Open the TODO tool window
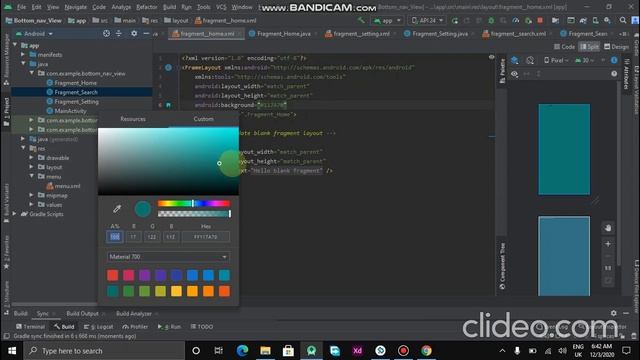The image size is (640, 360). tap(202, 327)
